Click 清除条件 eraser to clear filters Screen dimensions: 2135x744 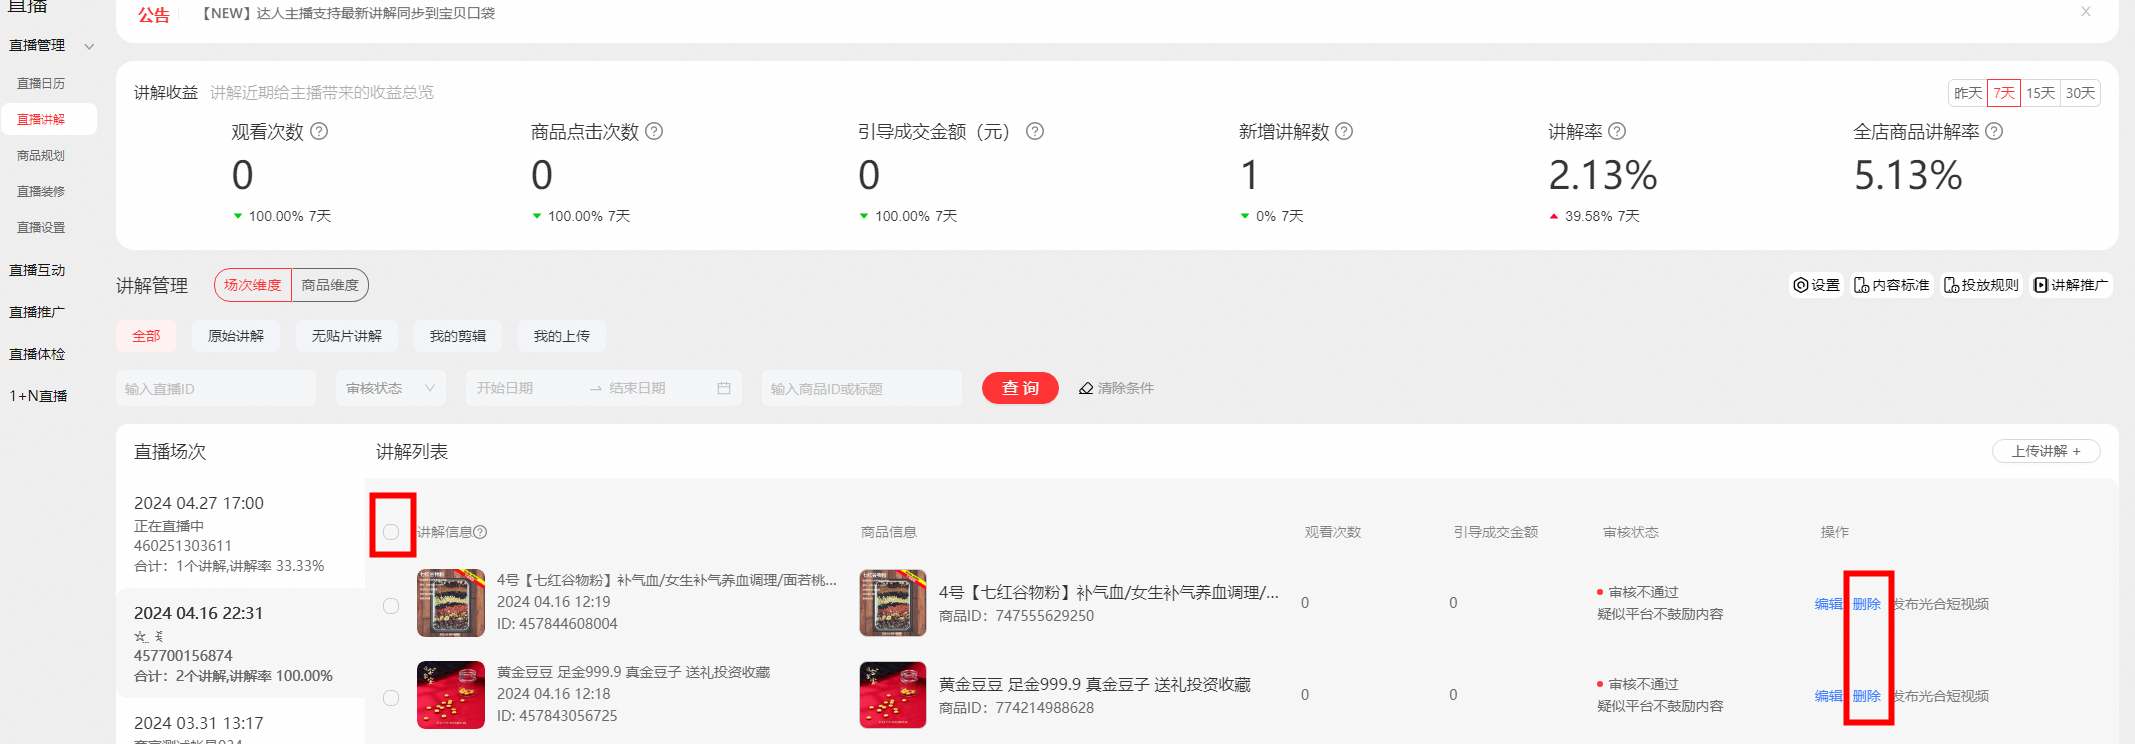[x=1116, y=388]
